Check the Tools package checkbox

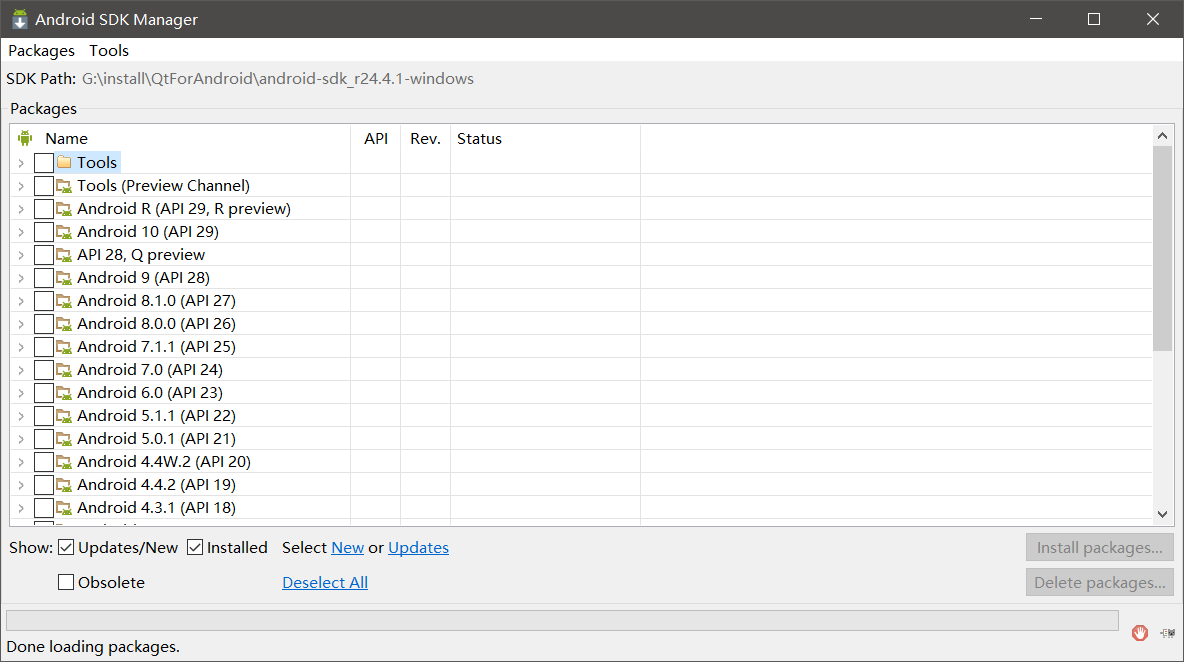pos(43,162)
